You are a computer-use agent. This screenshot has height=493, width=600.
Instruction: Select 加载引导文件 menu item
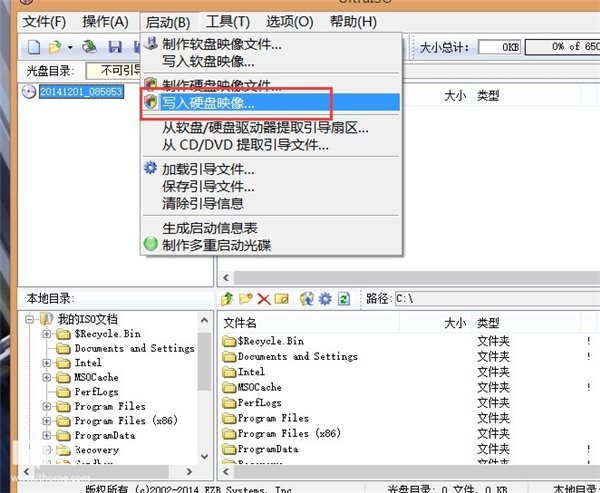(208, 168)
